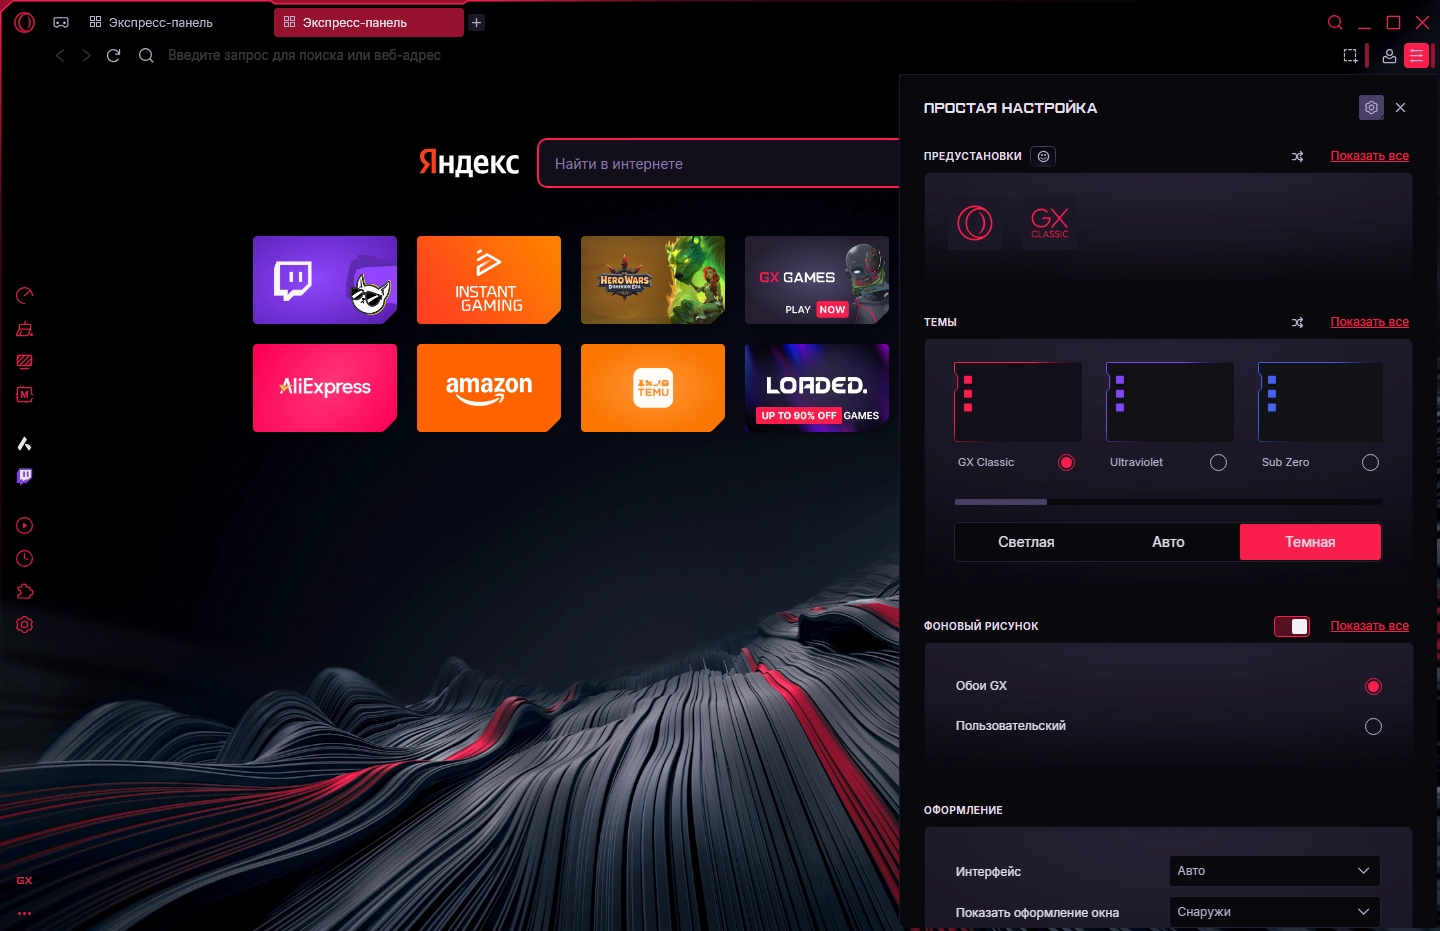Open a new tab with the plus button

pyautogui.click(x=477, y=22)
